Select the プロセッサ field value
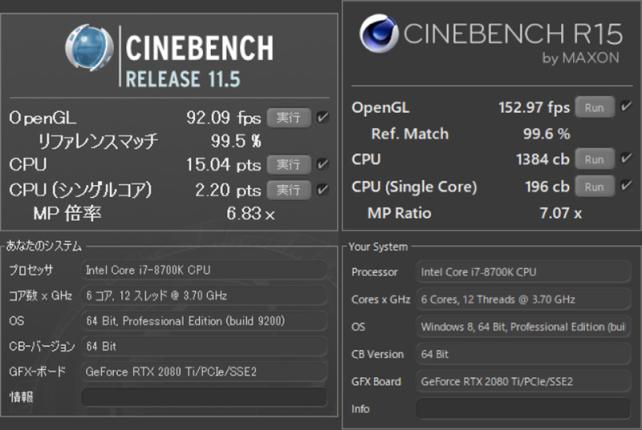 (203, 270)
